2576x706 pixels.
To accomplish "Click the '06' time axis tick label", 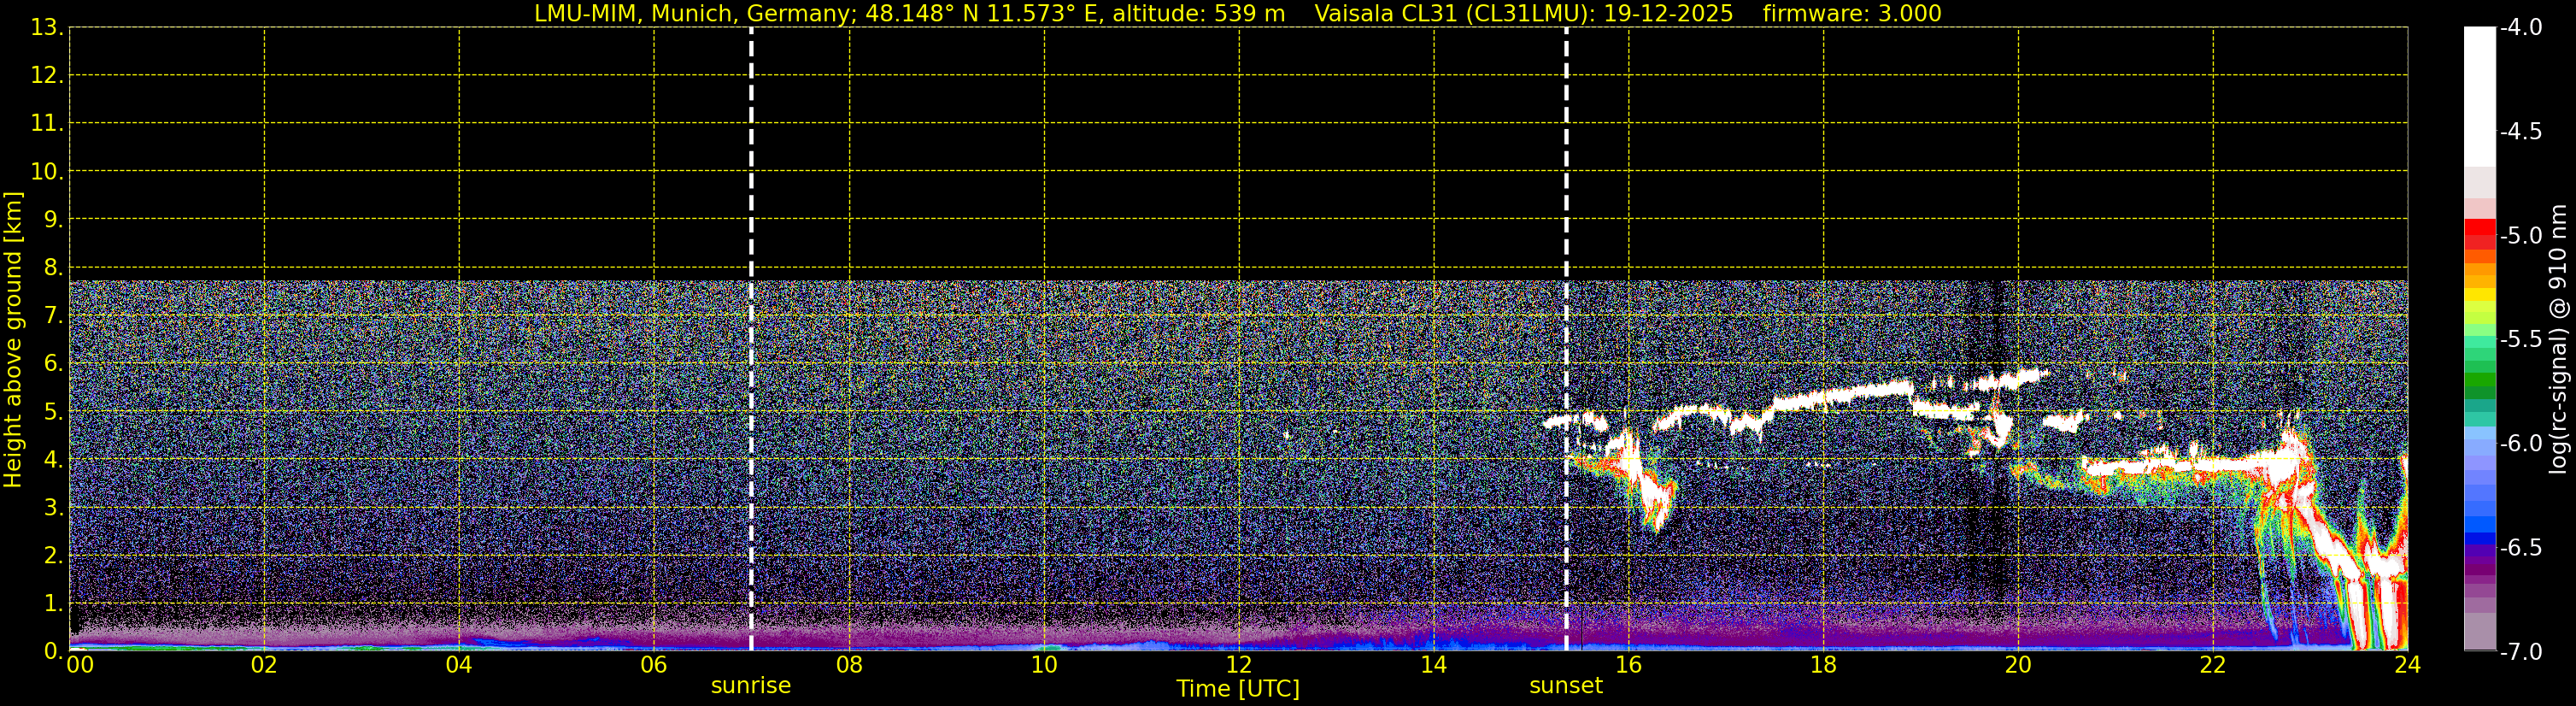I will coord(654,665).
